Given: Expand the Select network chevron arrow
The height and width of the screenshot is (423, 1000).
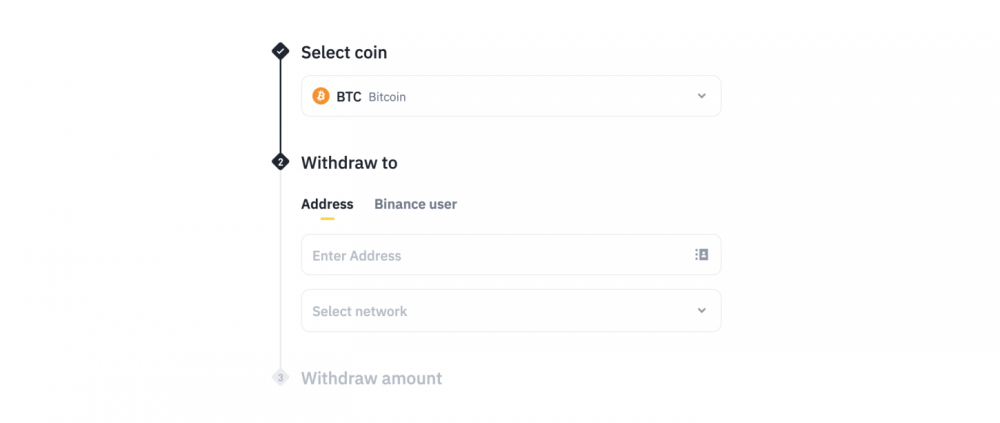Looking at the screenshot, I should click(x=702, y=311).
